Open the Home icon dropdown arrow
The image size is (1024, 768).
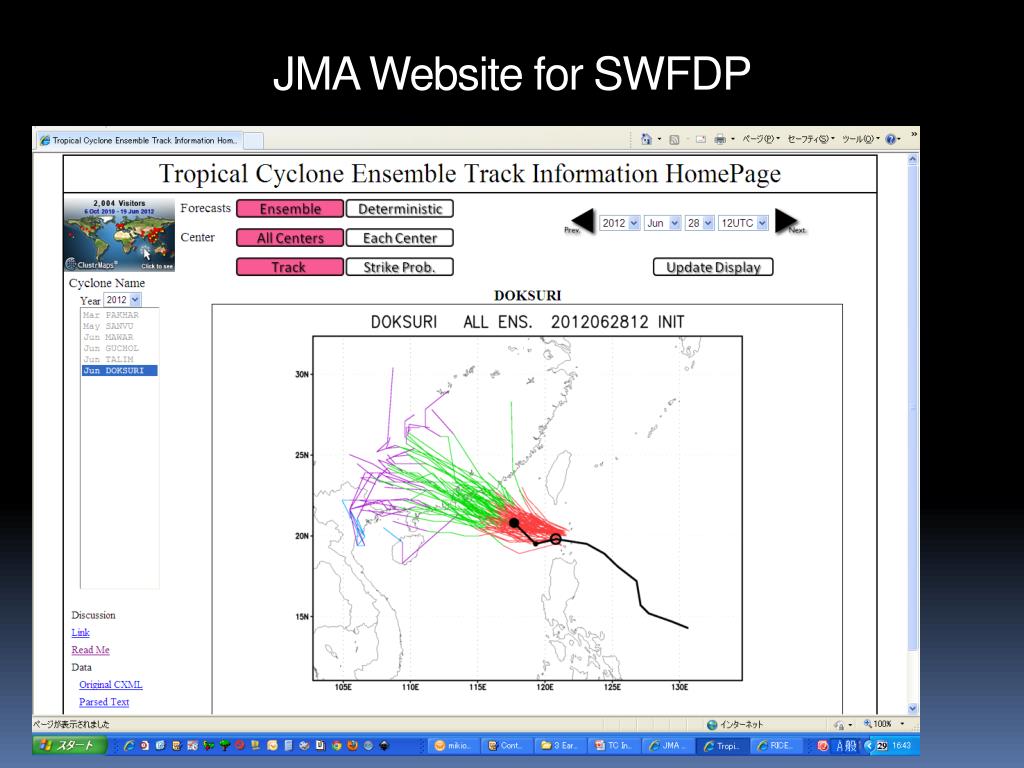[659, 139]
